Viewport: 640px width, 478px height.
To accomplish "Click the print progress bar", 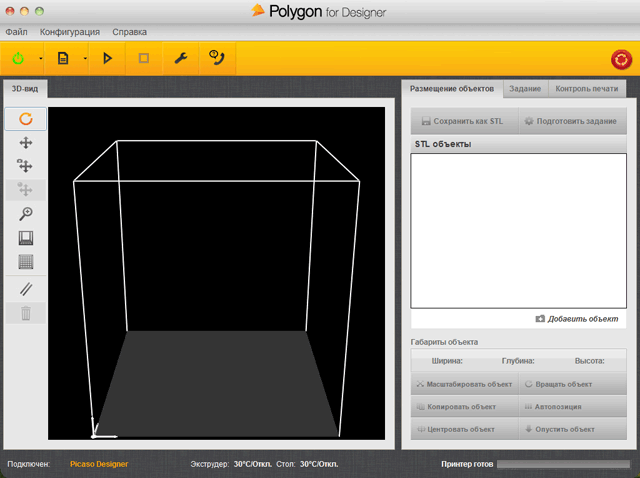I will 563,464.
